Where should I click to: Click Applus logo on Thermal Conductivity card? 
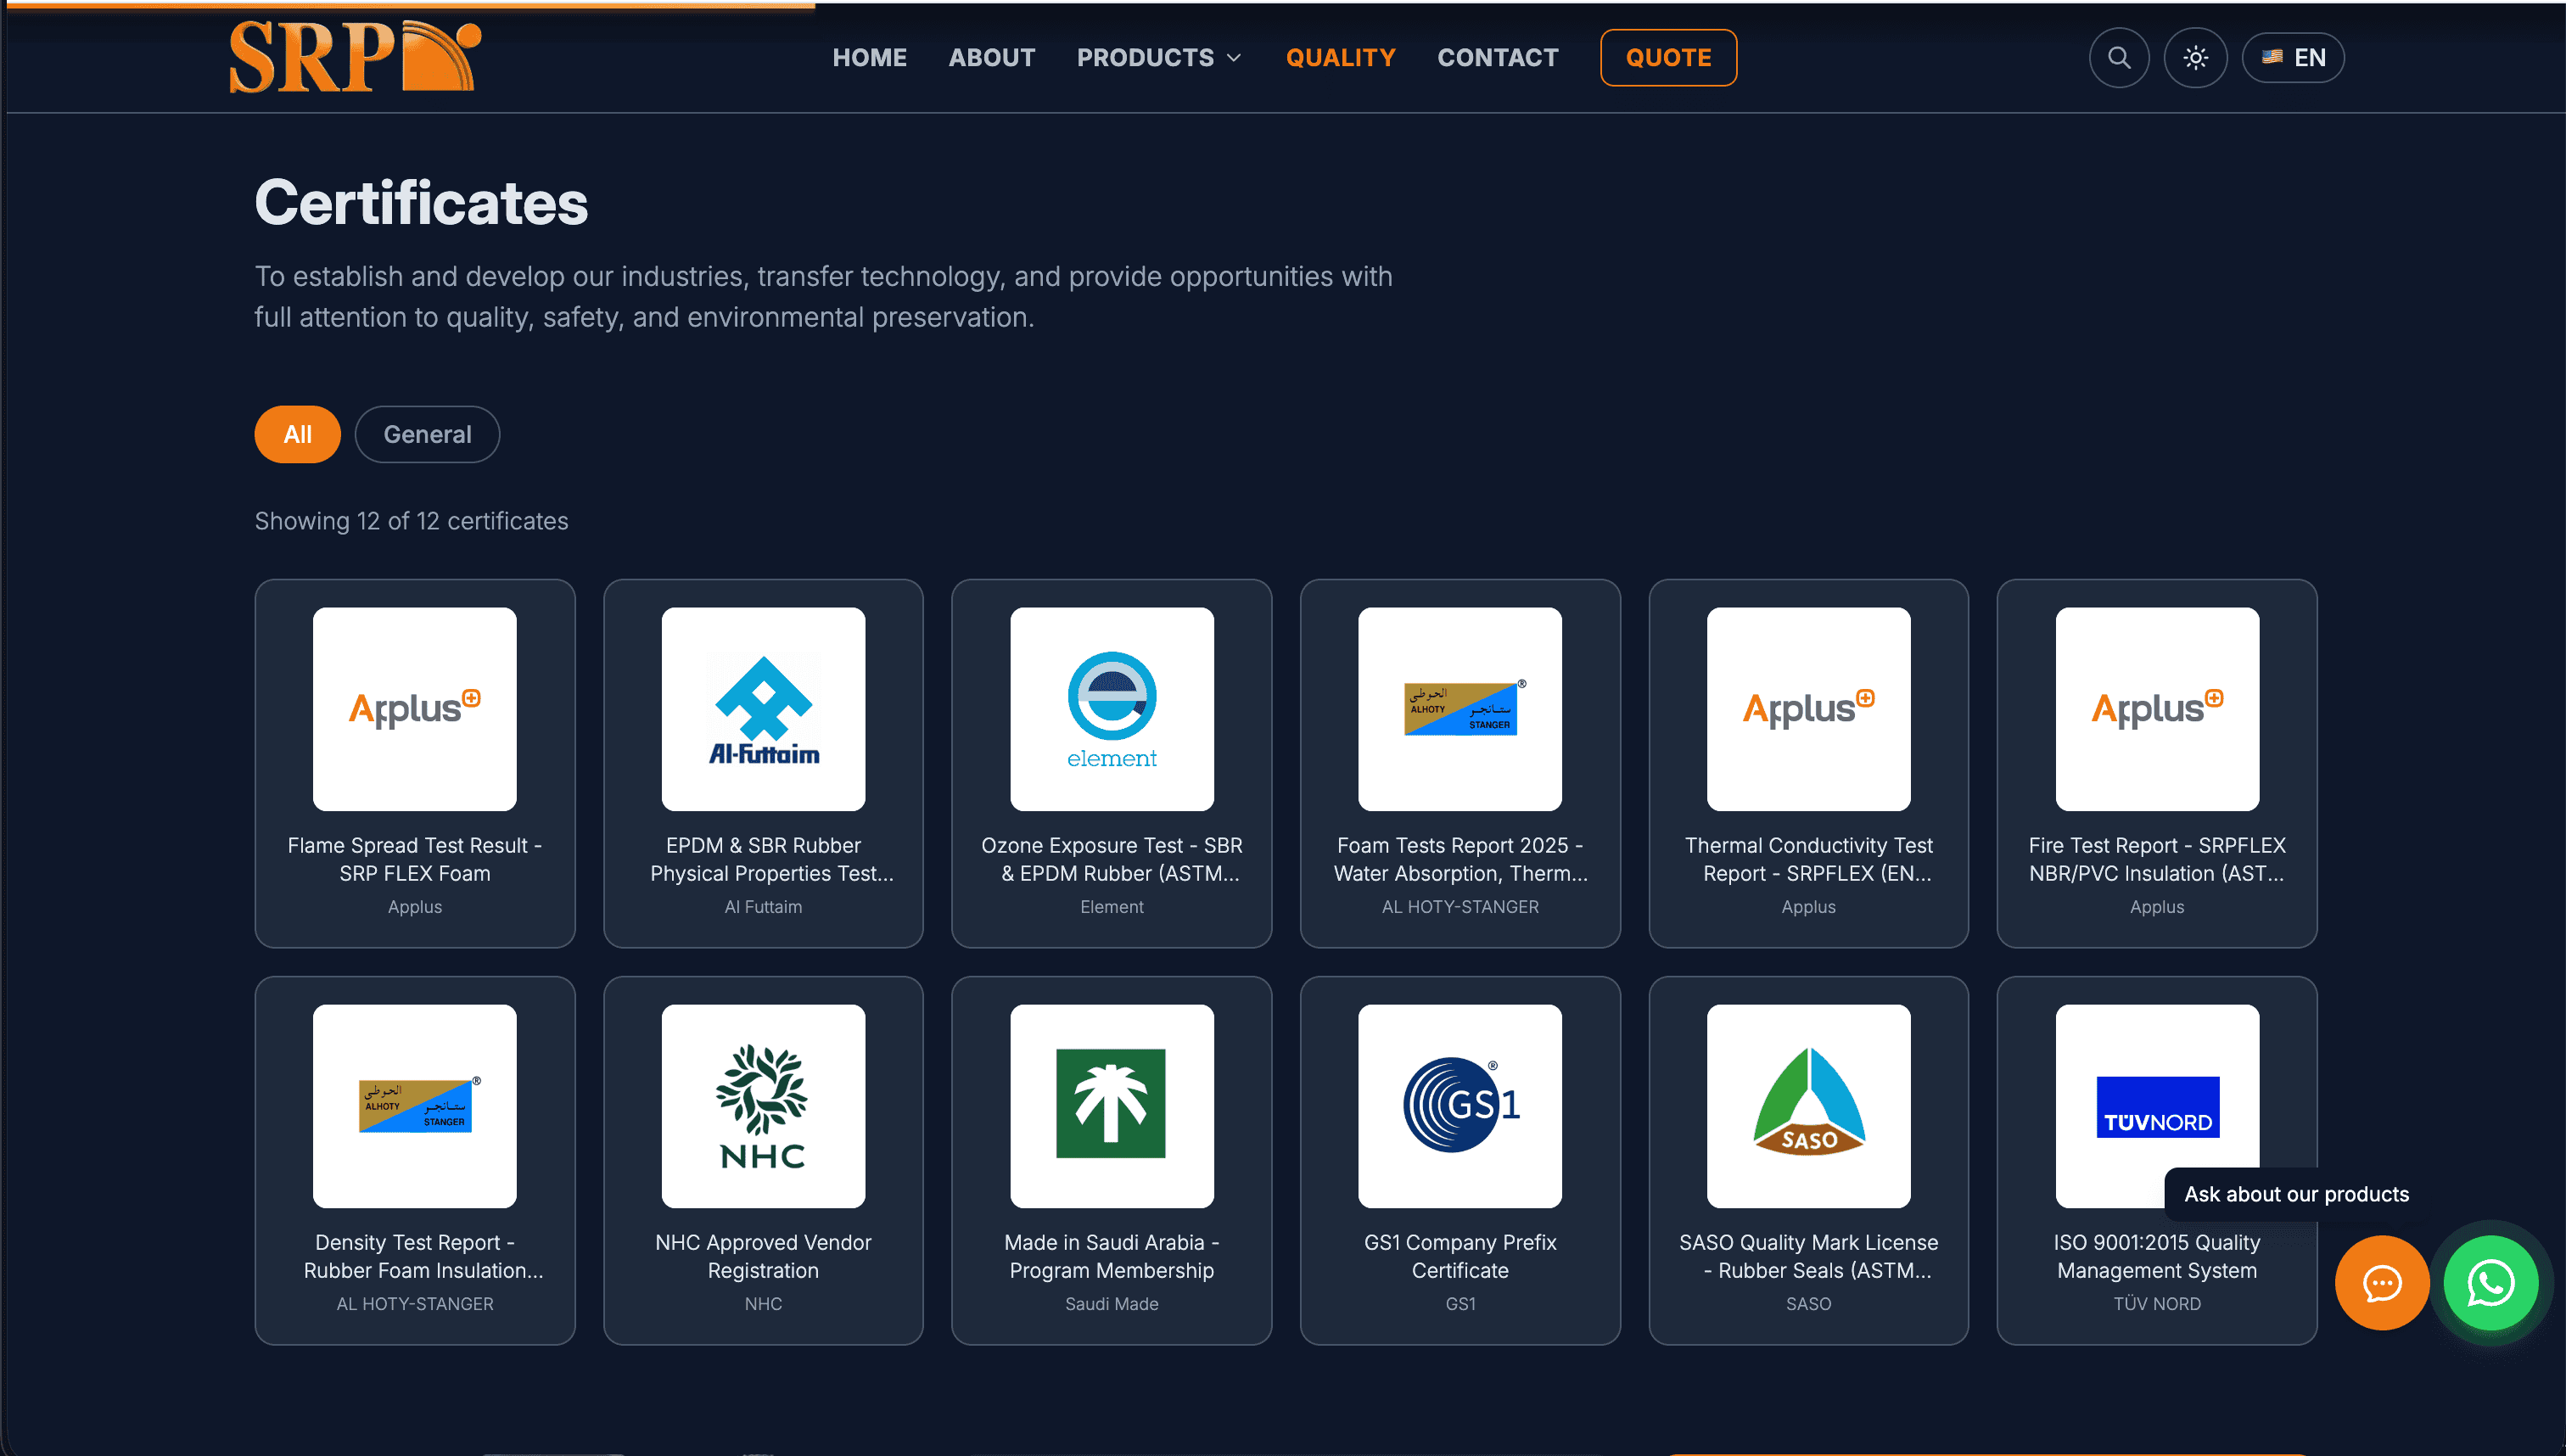point(1808,709)
